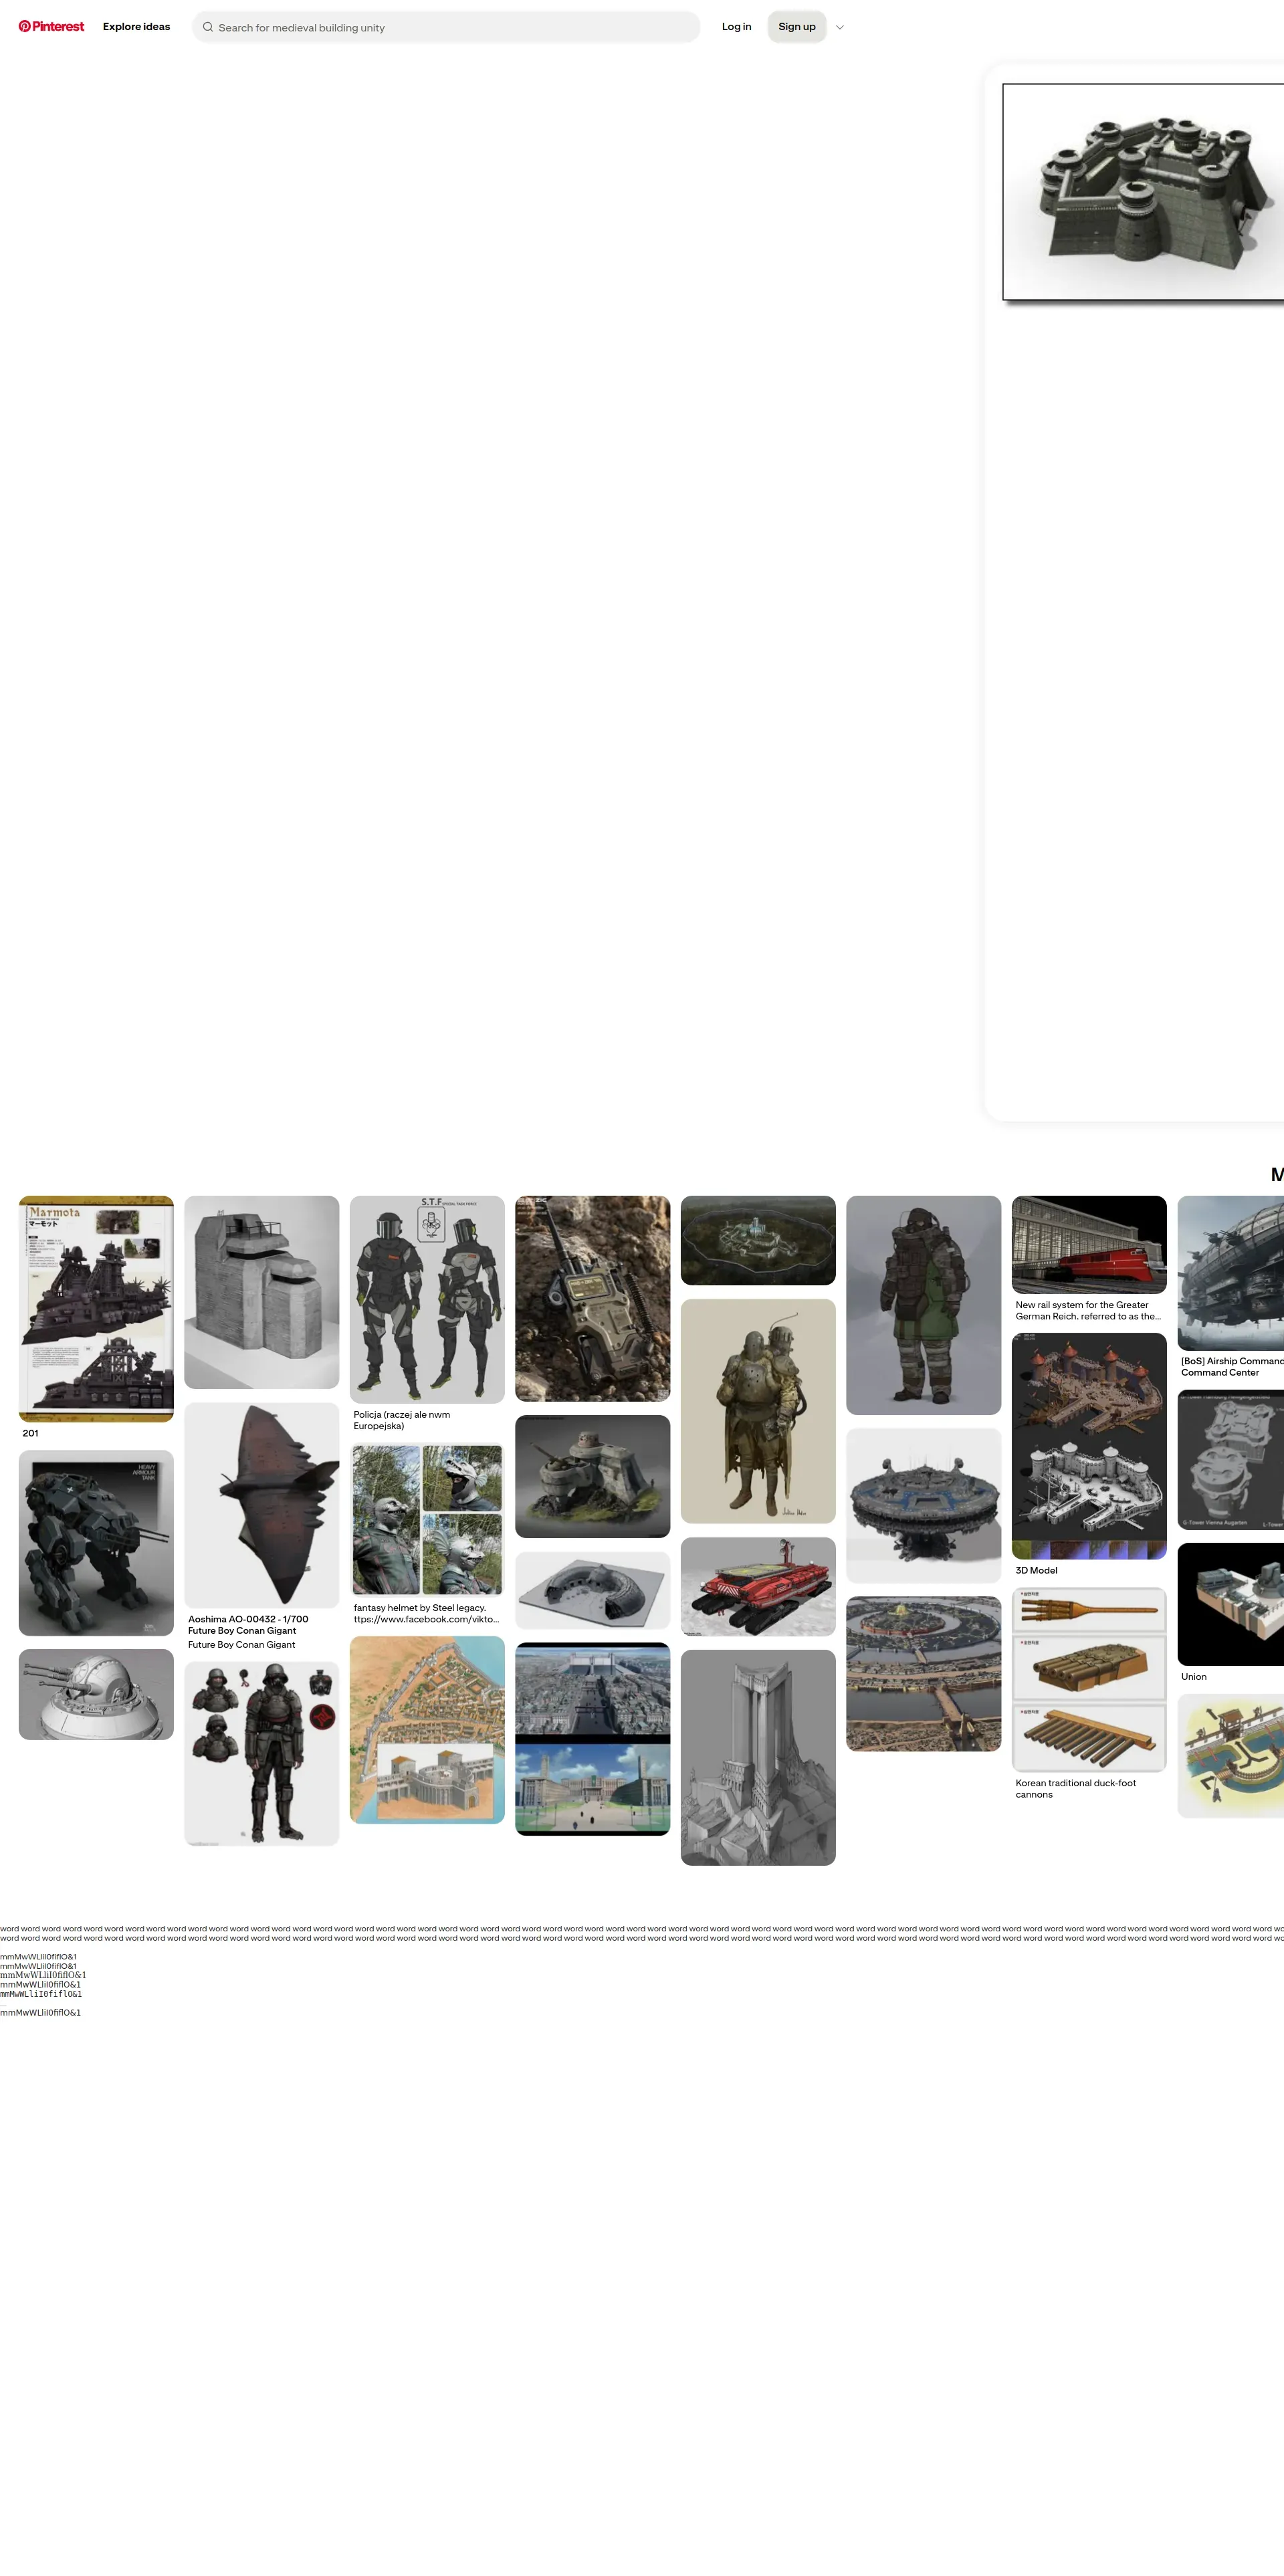
Task: Open the Marmota battleship pin
Action: pos(96,1308)
